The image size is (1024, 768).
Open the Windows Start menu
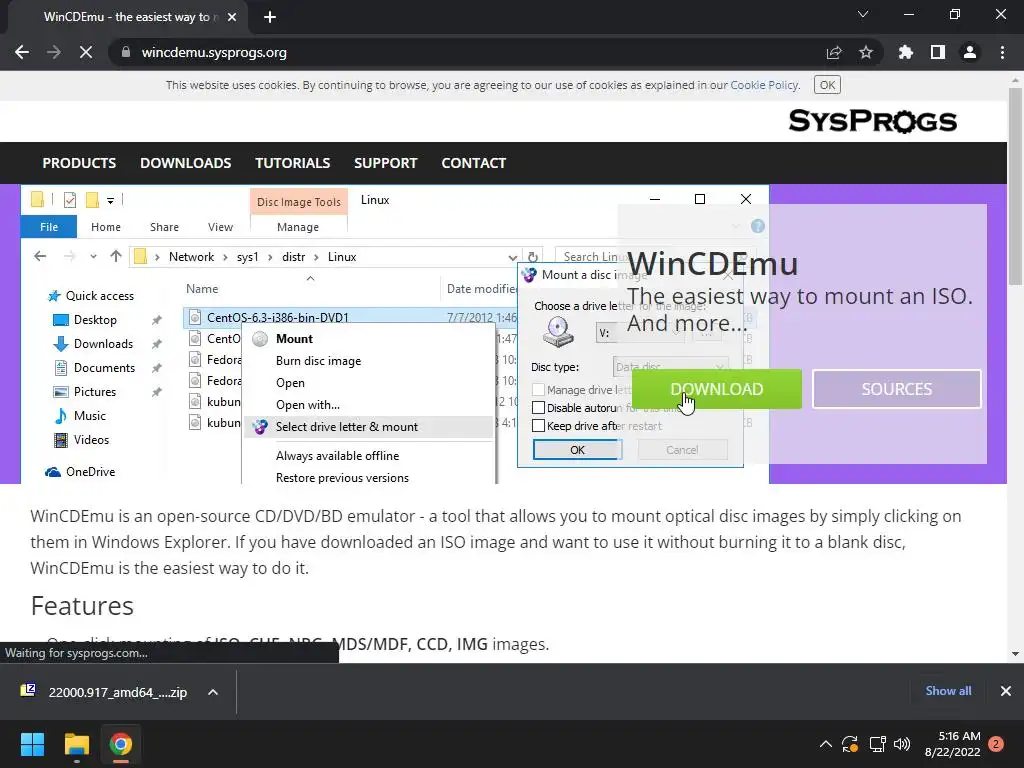(32, 744)
